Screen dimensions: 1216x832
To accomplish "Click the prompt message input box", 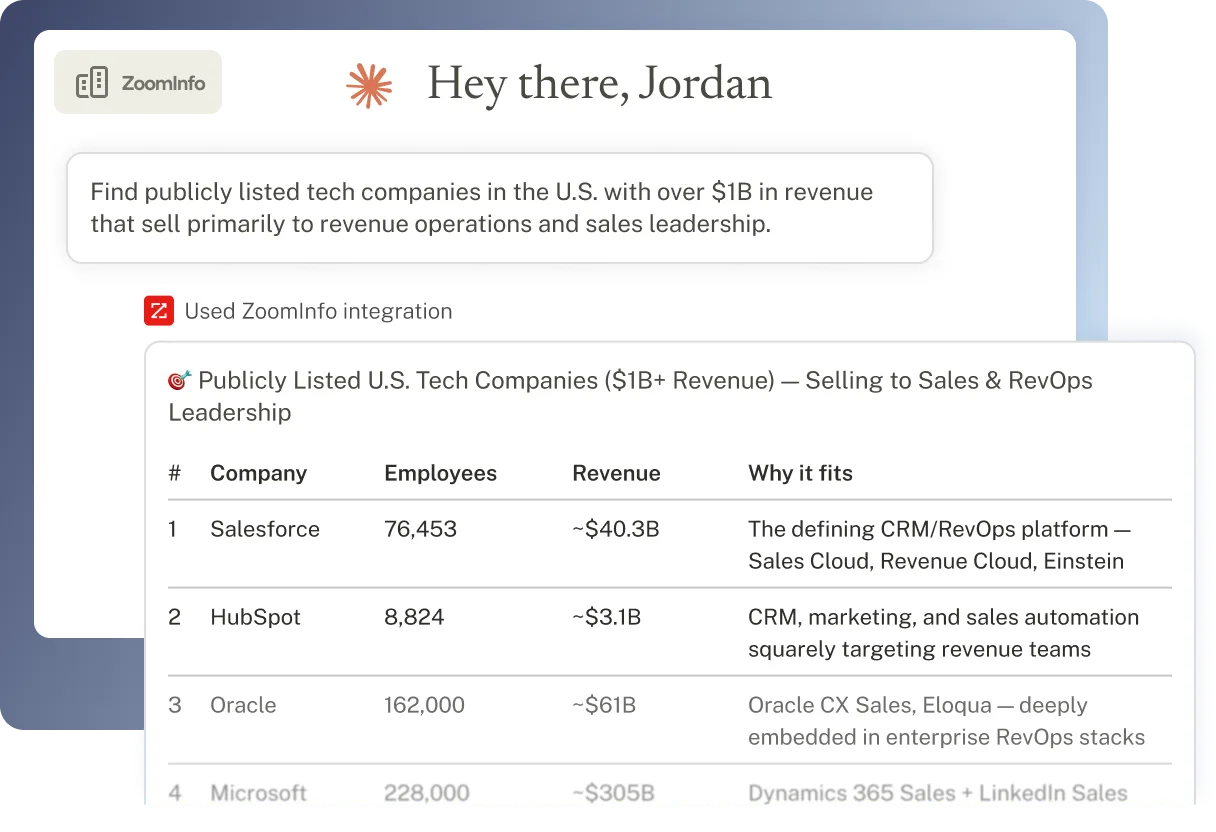I will (499, 208).
